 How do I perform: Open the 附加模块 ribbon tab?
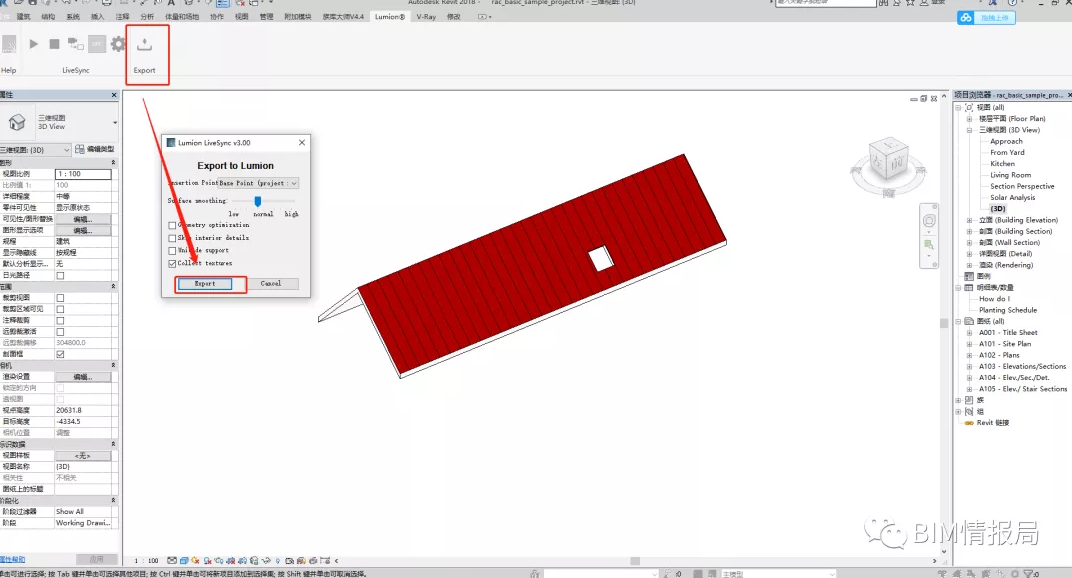tap(297, 17)
